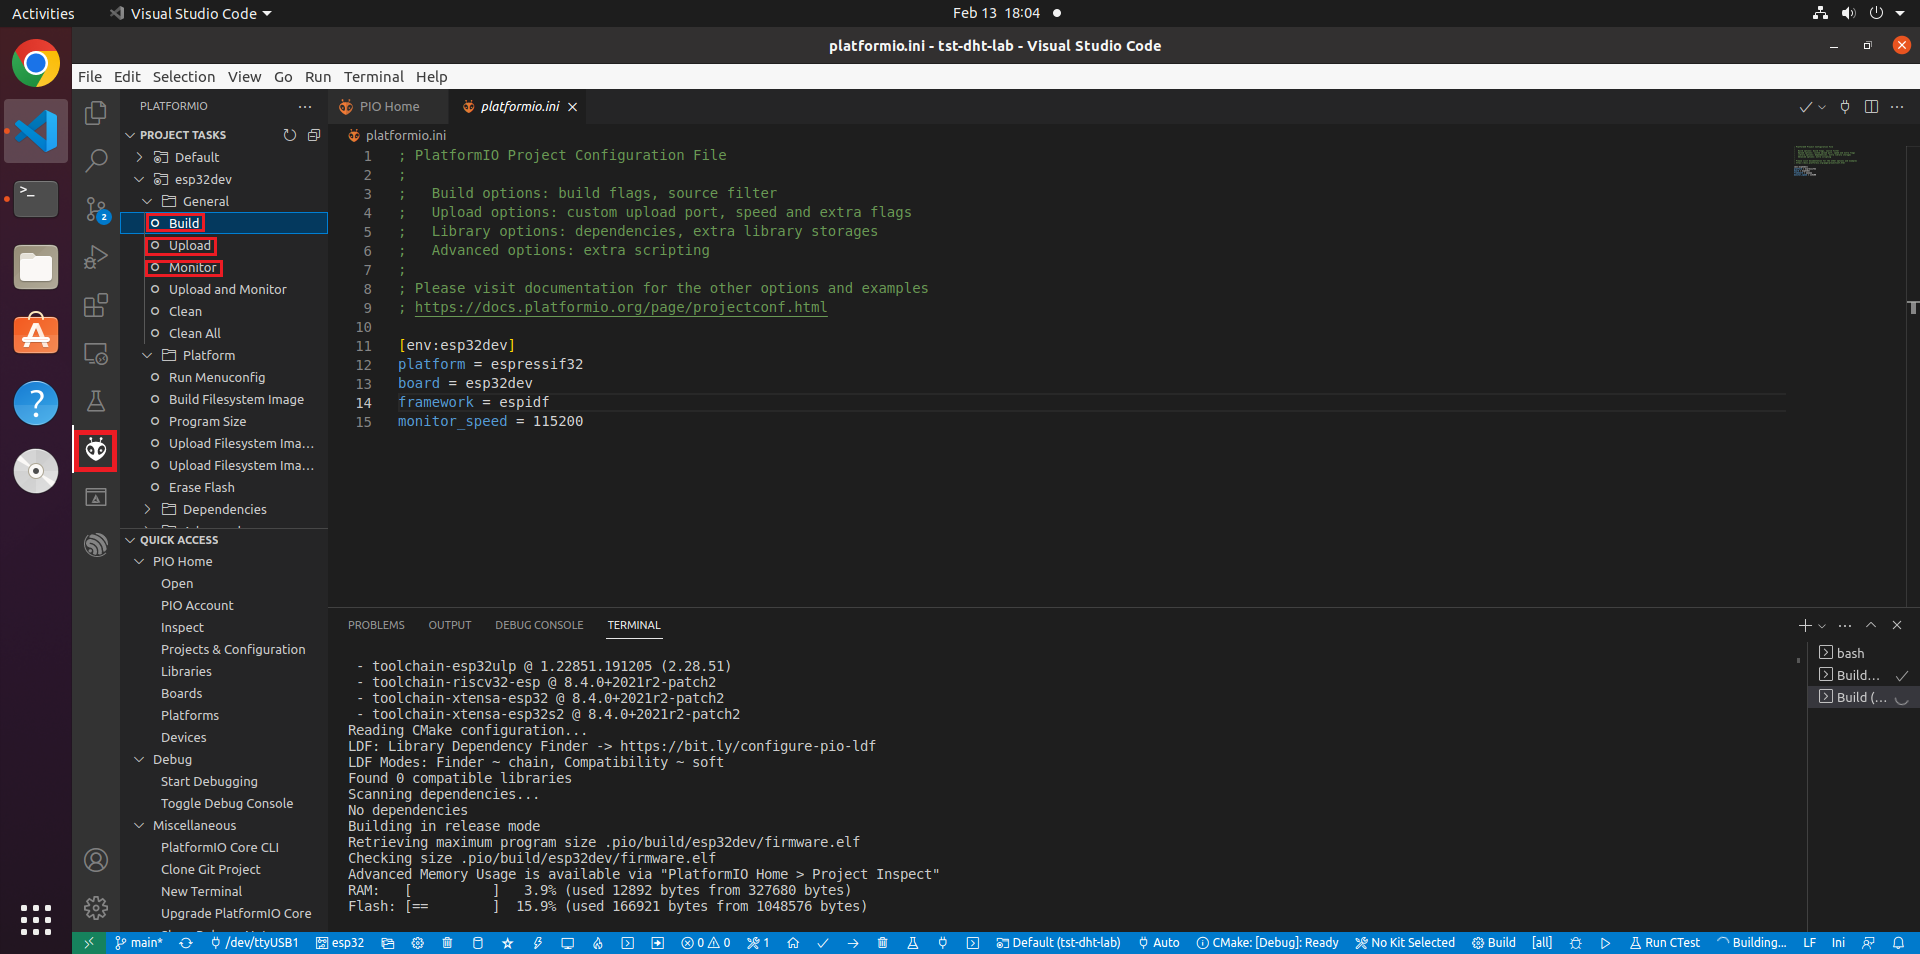Click the PlatformIO right-arrow upload status icon
1920x954 pixels.
[853, 943]
